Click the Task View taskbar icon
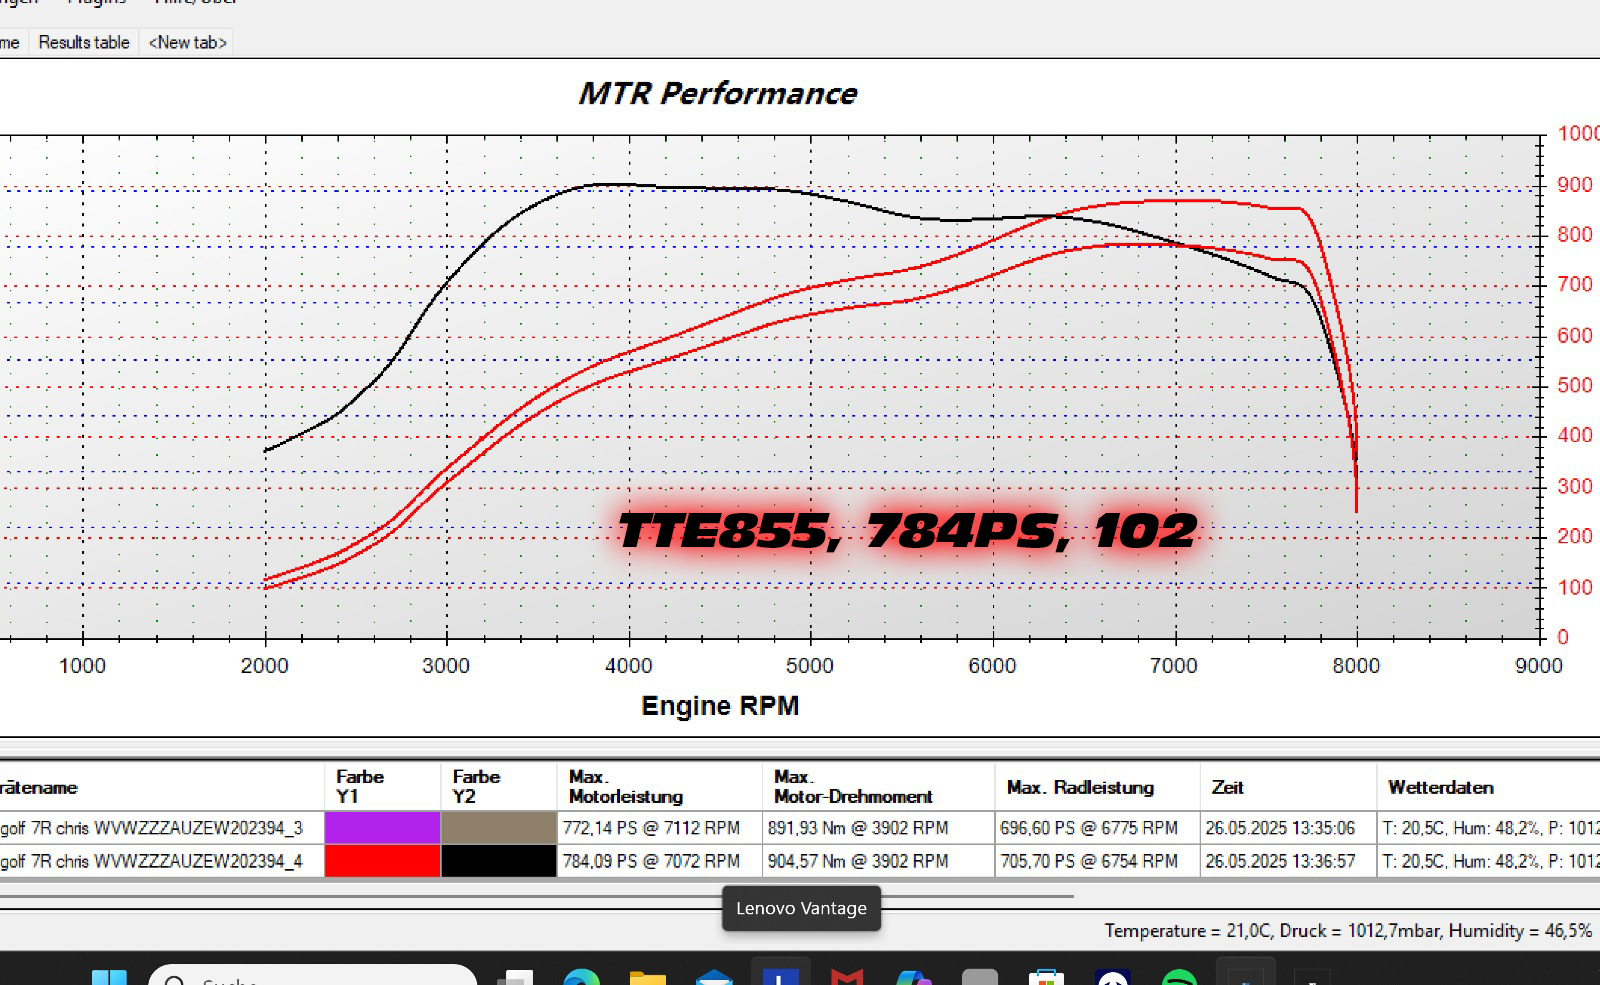Image resolution: width=1600 pixels, height=985 pixels. (515, 977)
